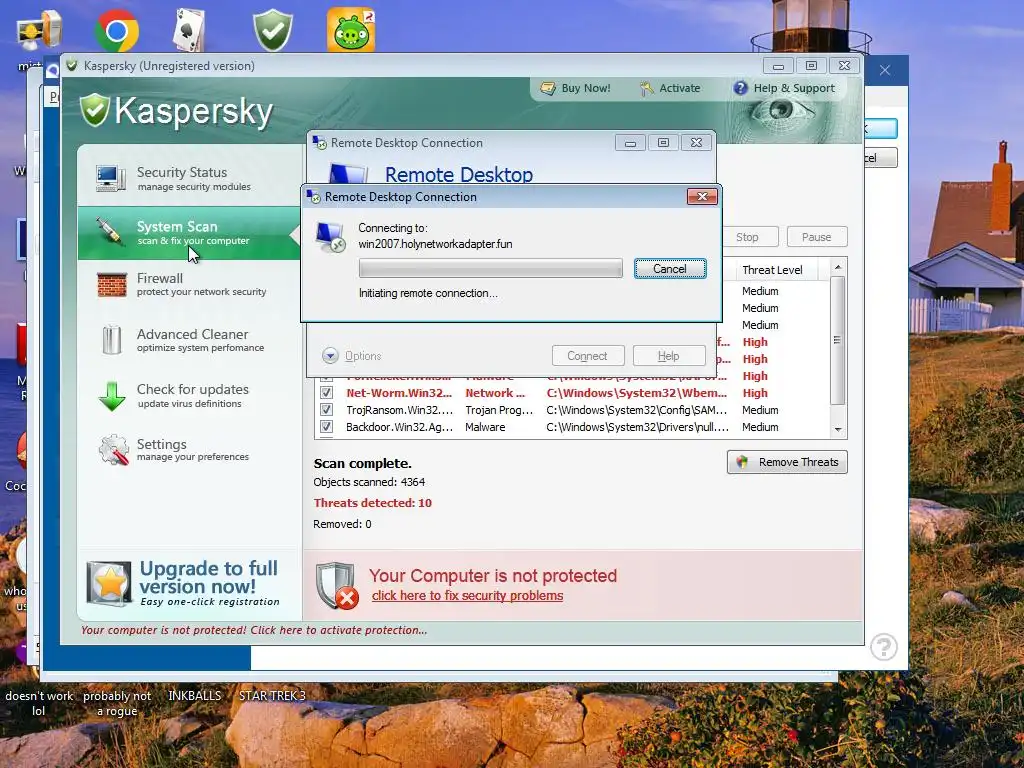Click the Help & Support question mark icon
1024x768 pixels.
tap(740, 88)
